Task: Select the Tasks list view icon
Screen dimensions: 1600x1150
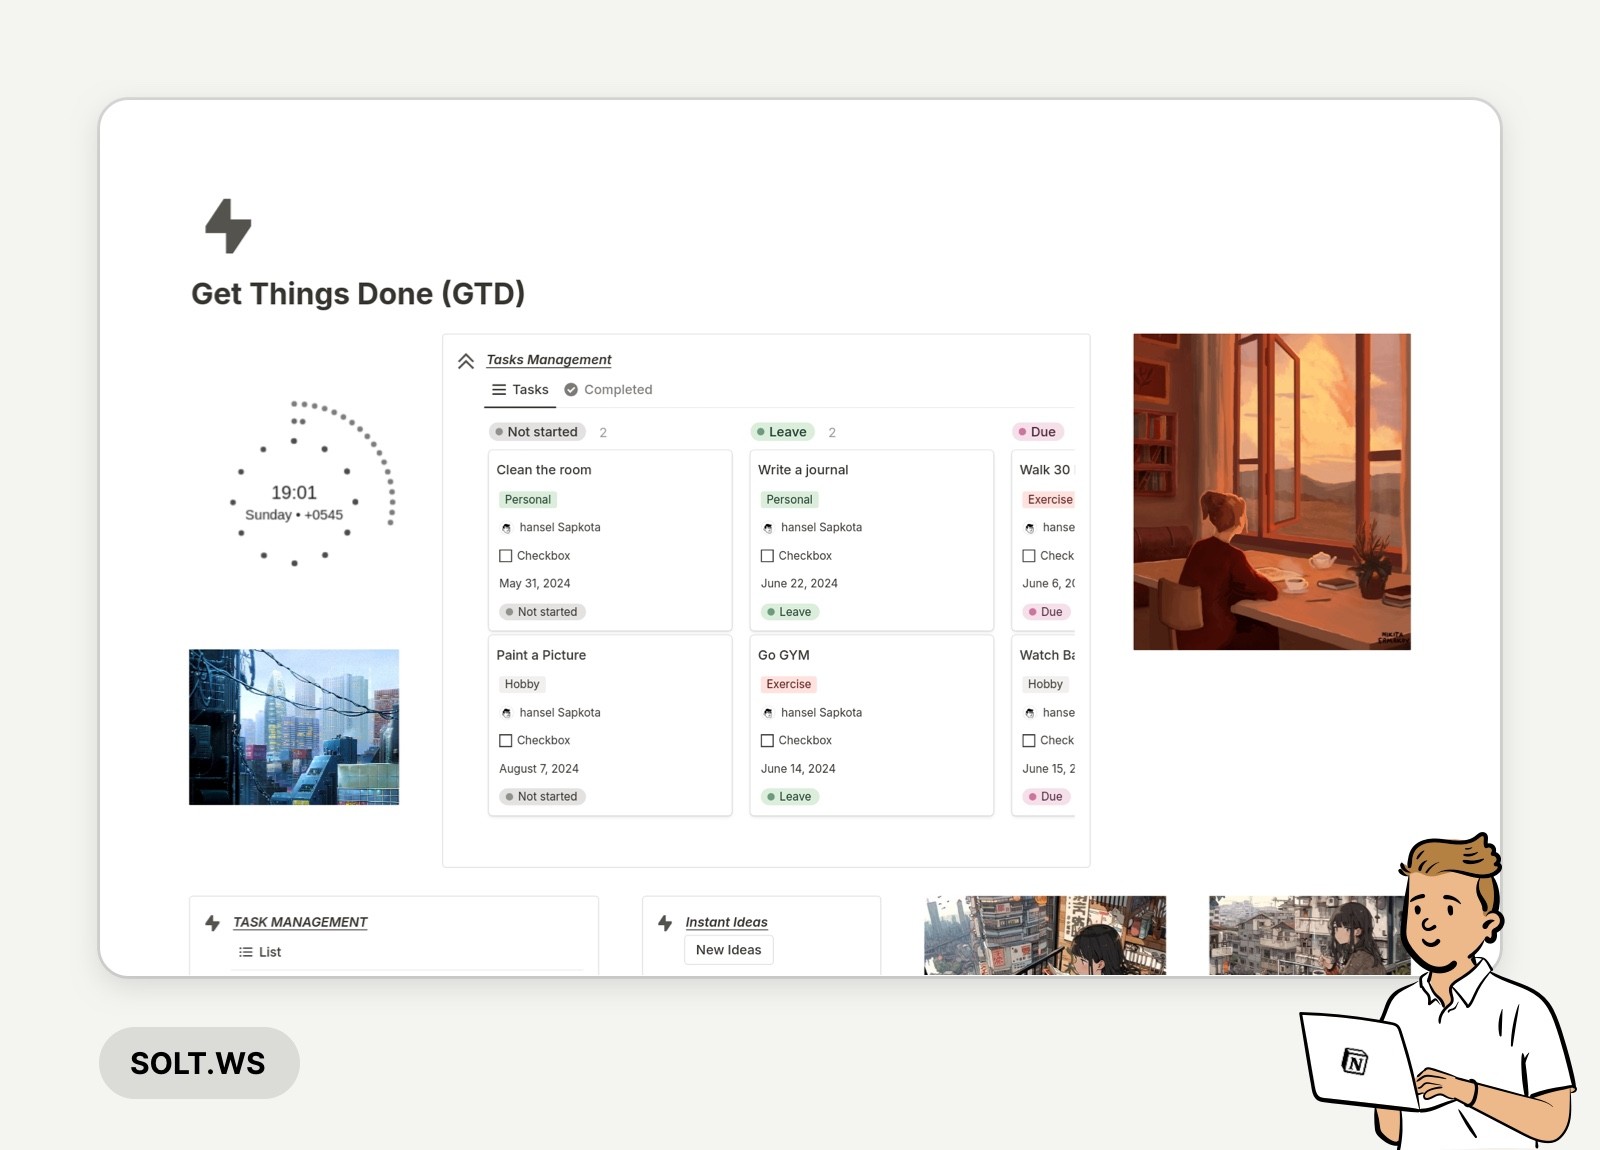Action: 499,390
